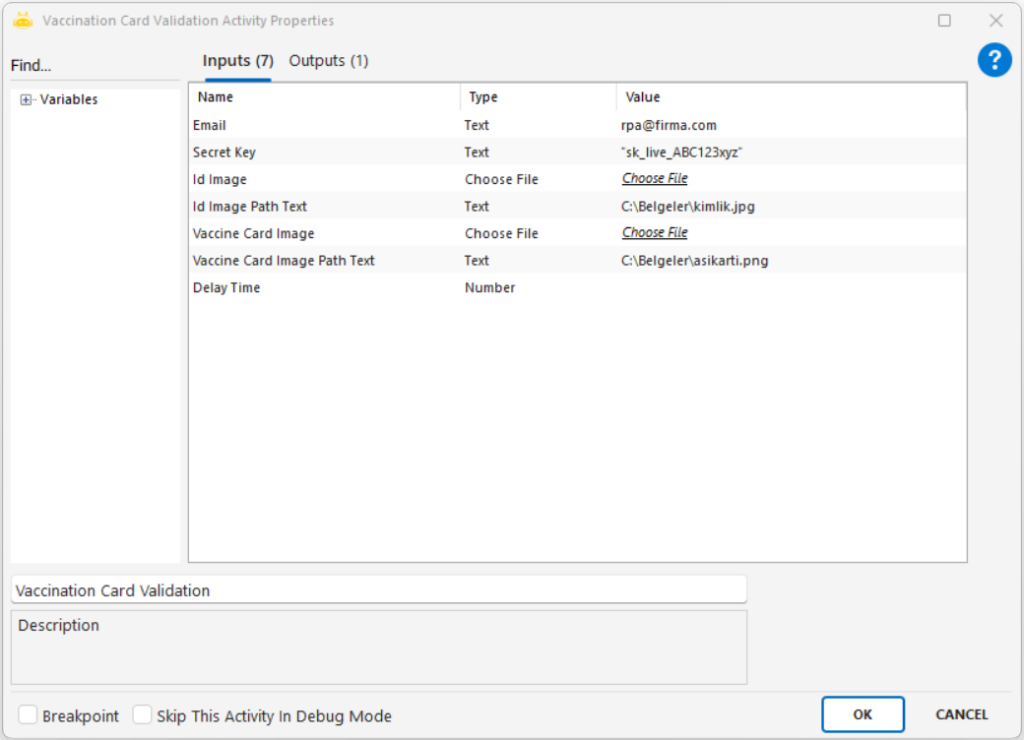Enable the Breakpoint checkbox
The width and height of the screenshot is (1024, 740).
click(x=28, y=715)
